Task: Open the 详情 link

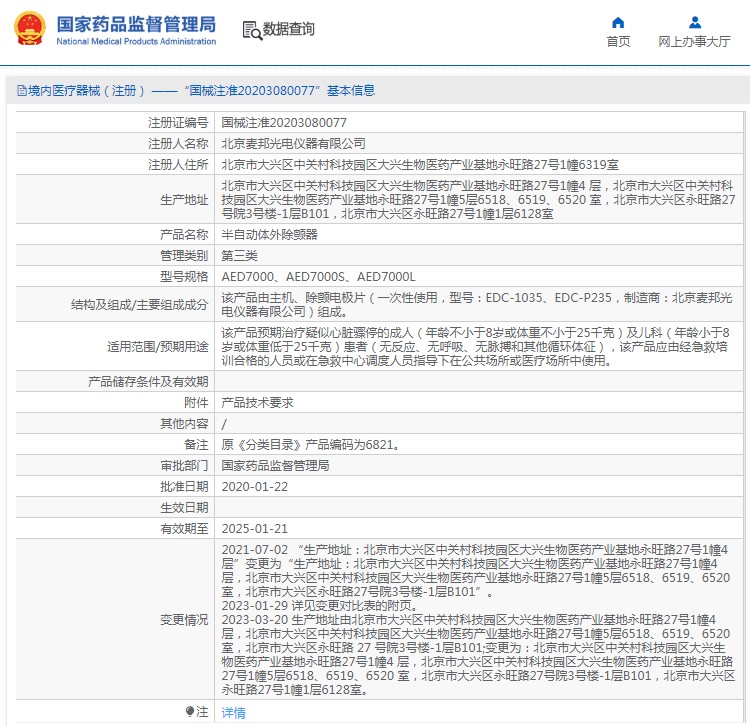Action: click(x=233, y=713)
